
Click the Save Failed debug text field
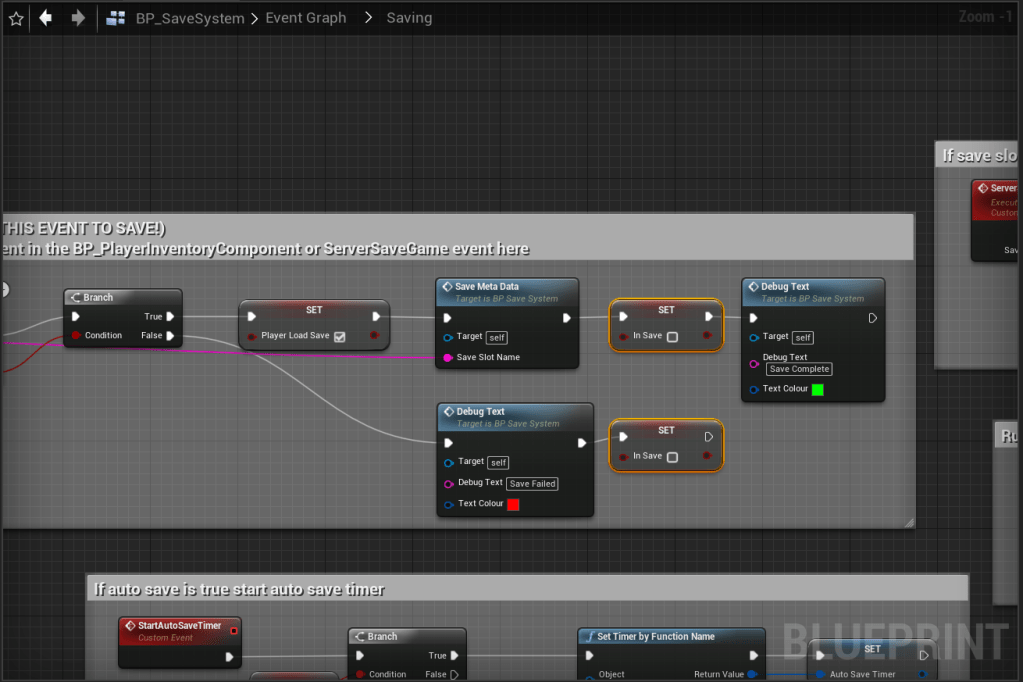click(532, 484)
